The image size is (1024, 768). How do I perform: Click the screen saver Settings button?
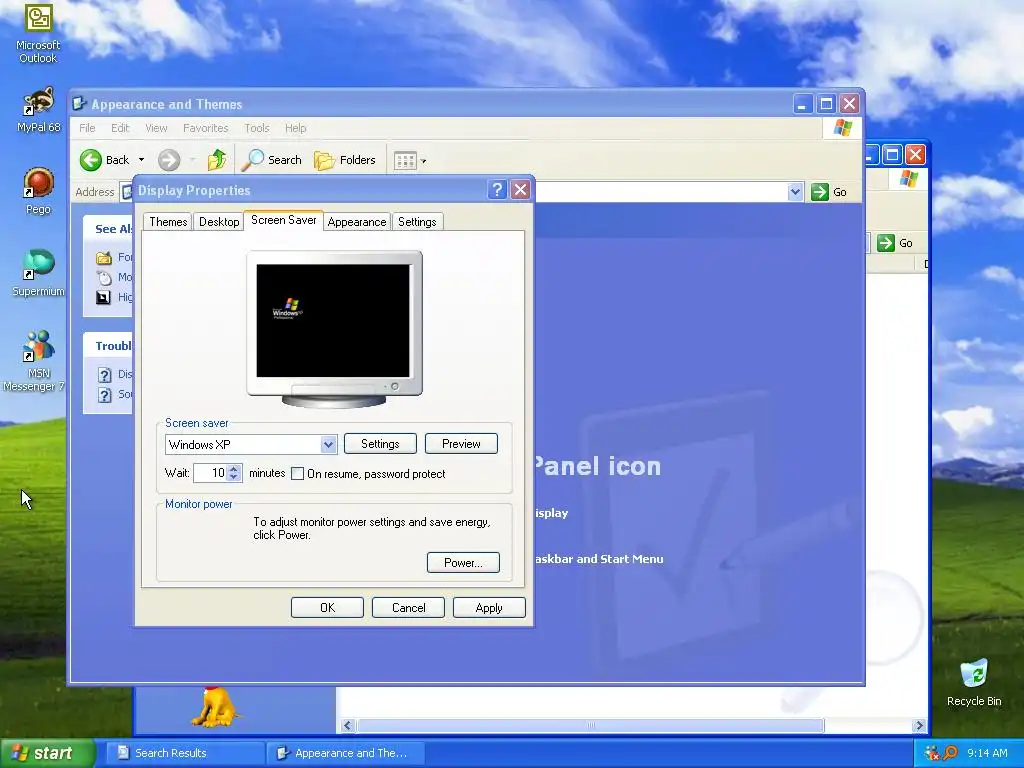380,444
